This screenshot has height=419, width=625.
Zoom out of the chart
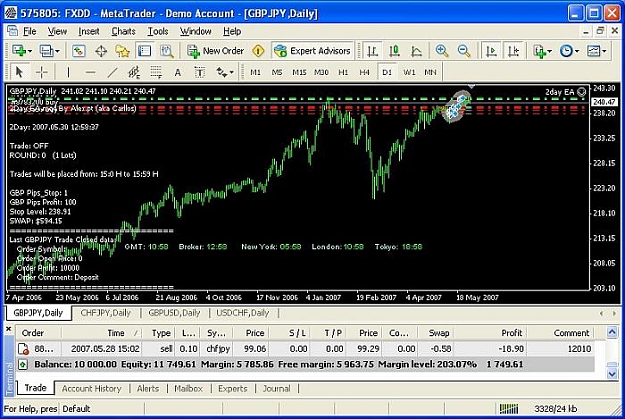pos(464,51)
